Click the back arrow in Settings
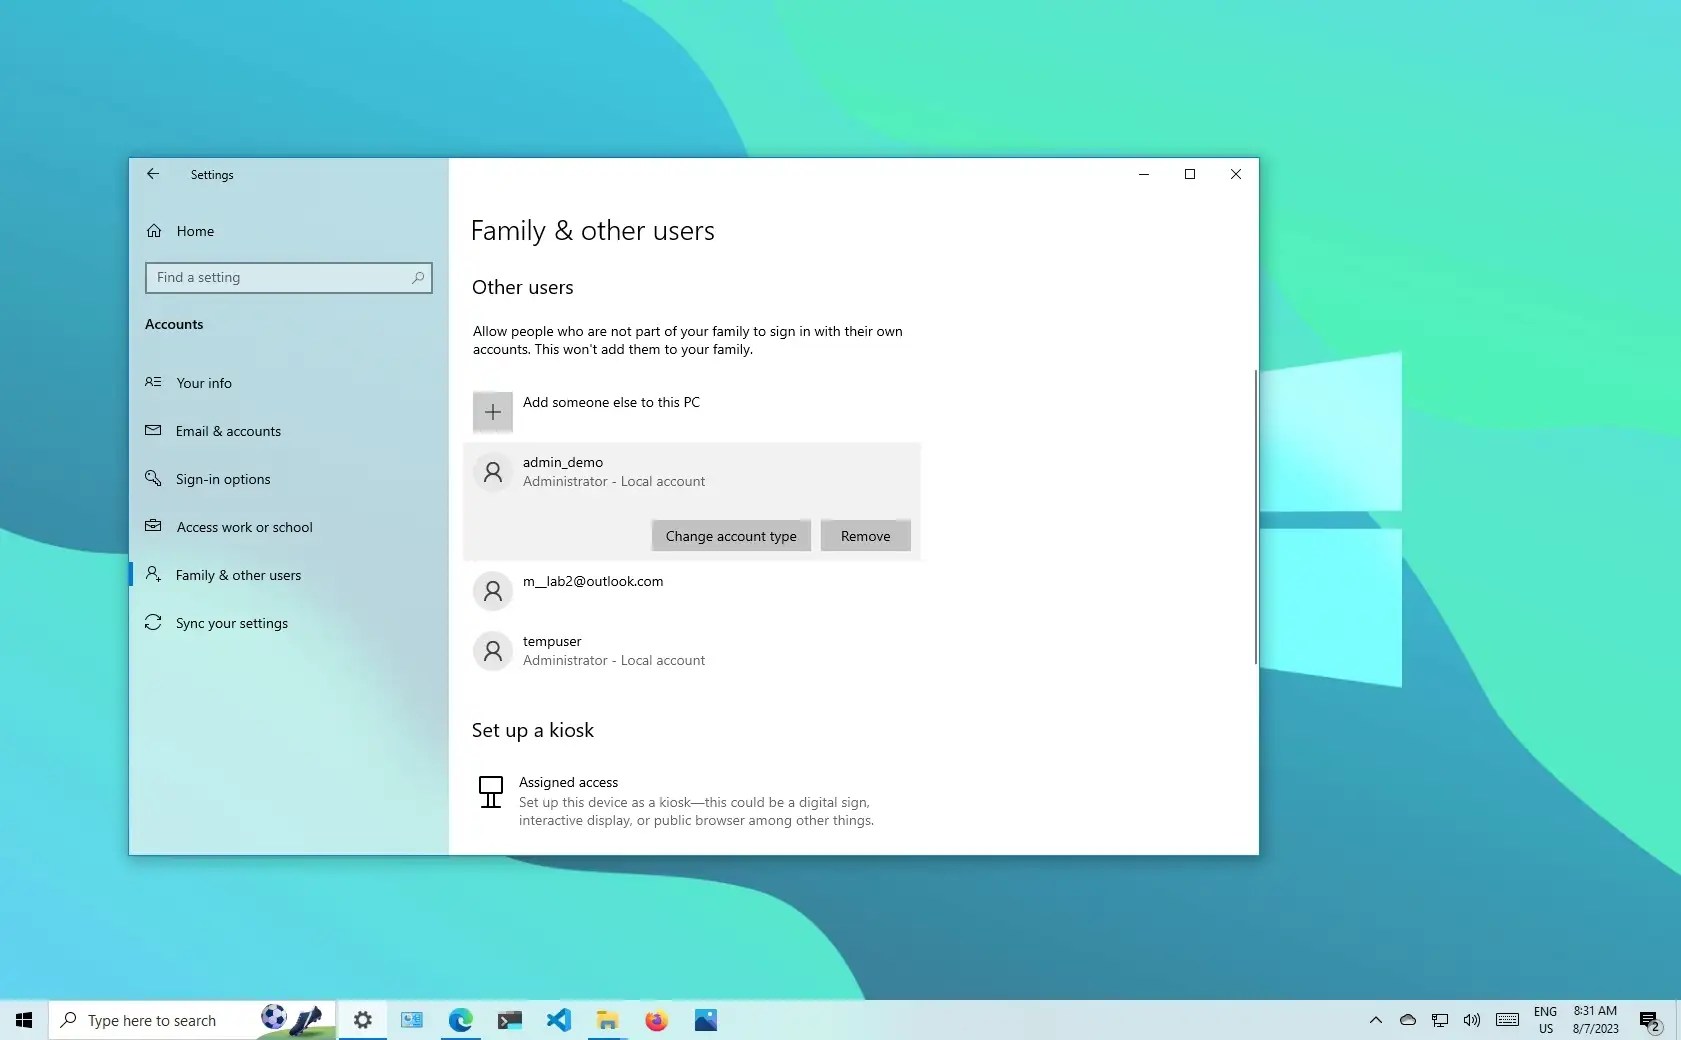The width and height of the screenshot is (1681, 1040). [x=152, y=174]
